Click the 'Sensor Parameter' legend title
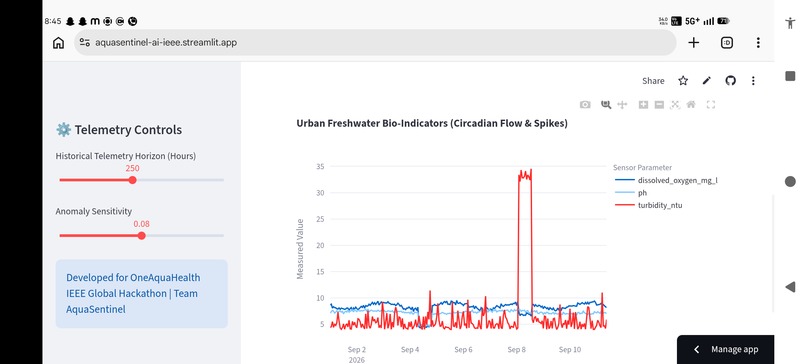The height and width of the screenshot is (364, 806). click(x=643, y=168)
